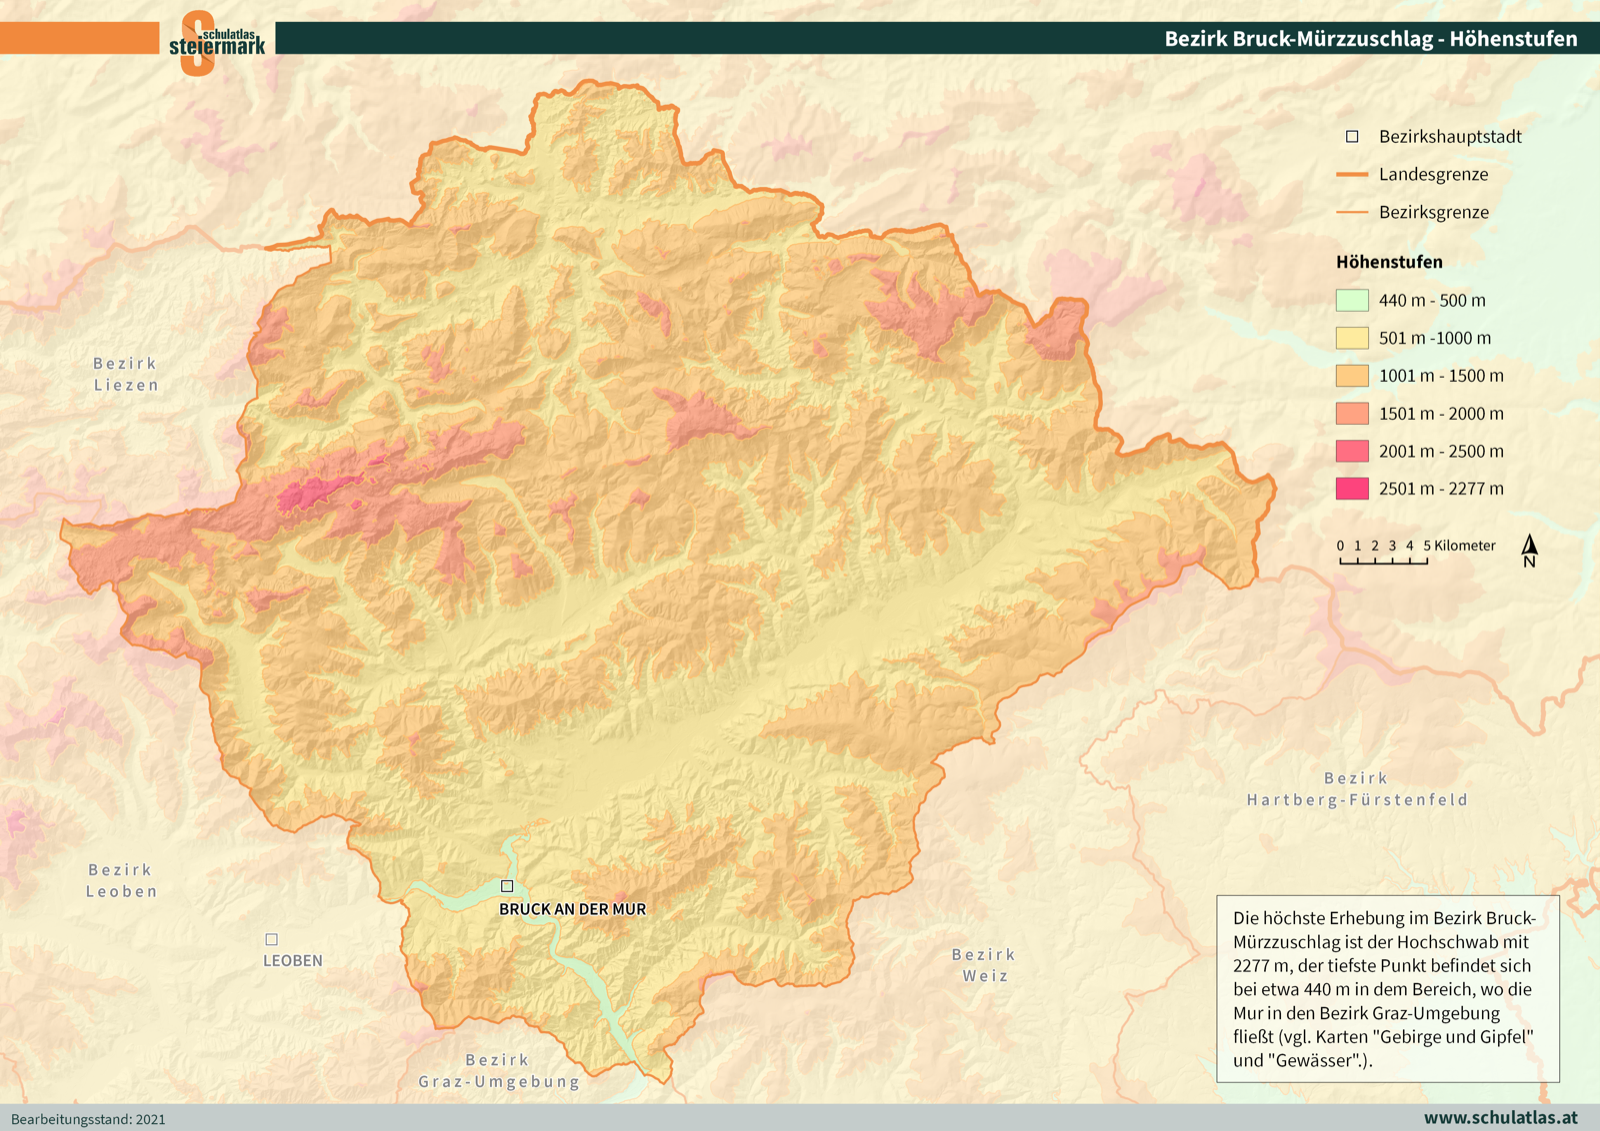Select the 1001 m - 1500 m orange swatch
The image size is (1600, 1131).
click(1352, 376)
